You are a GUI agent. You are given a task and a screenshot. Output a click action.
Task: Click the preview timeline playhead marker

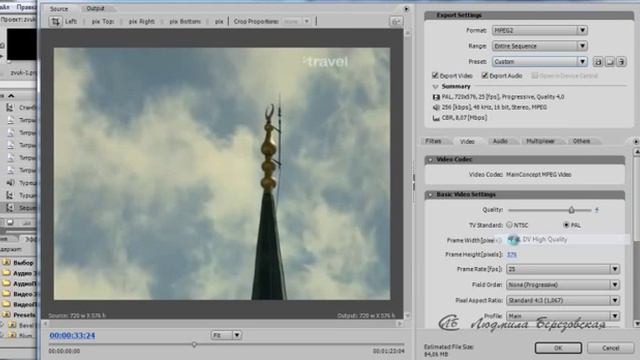coord(194,344)
